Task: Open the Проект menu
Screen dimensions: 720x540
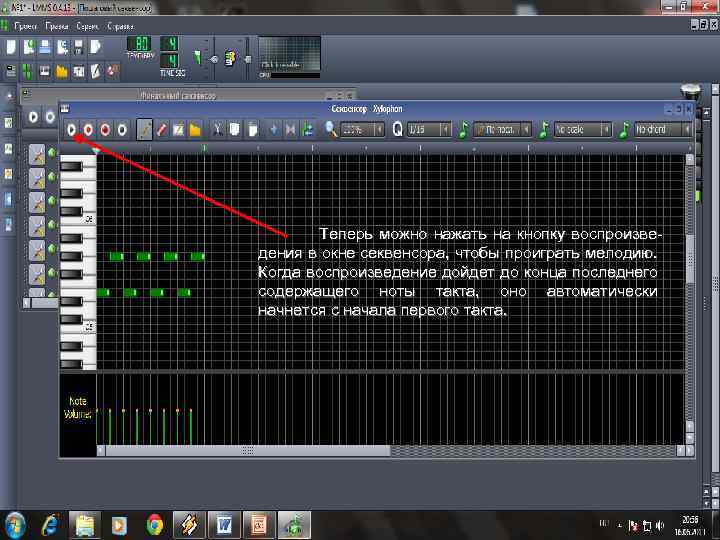Action: (25, 27)
